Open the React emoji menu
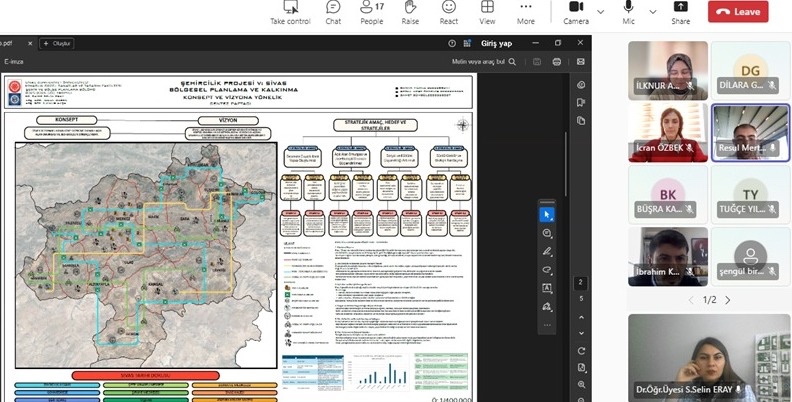Screen dimensions: 792x402 click(x=449, y=12)
